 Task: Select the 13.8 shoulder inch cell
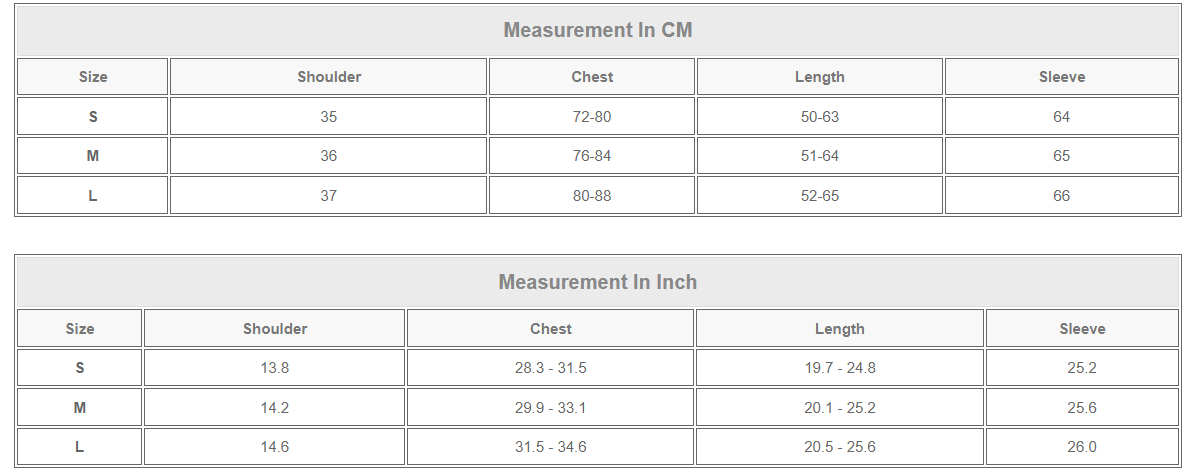[x=275, y=368]
